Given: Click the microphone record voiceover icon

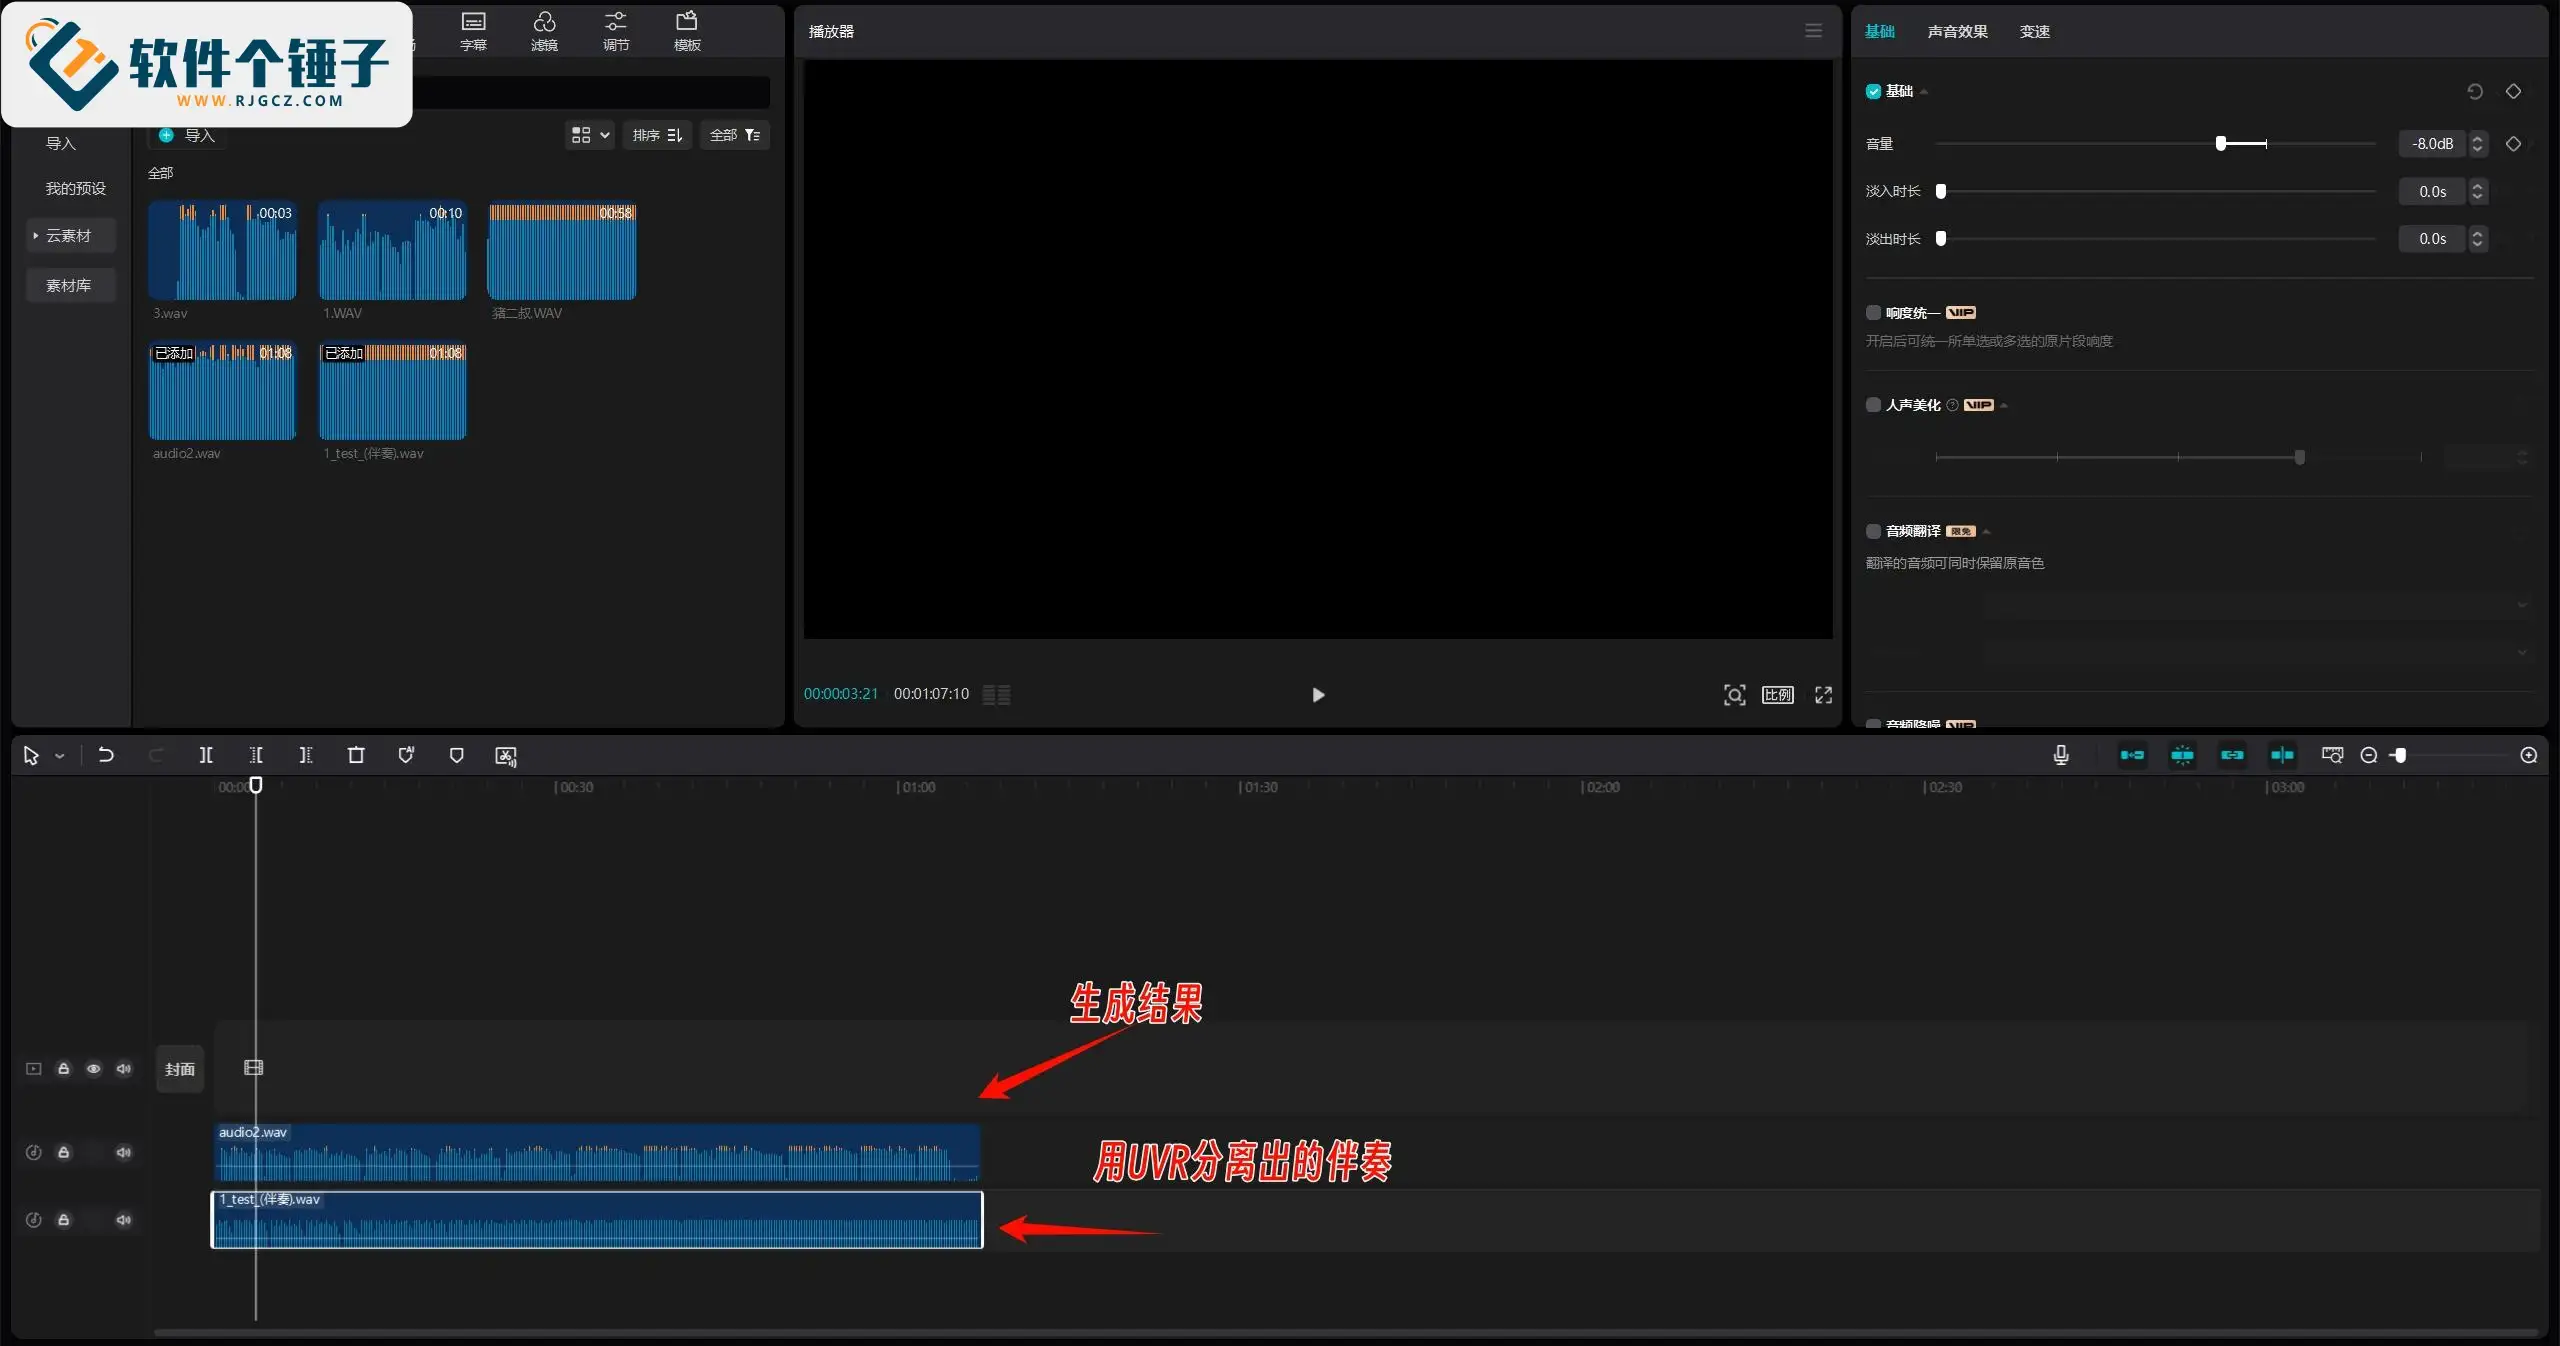Looking at the screenshot, I should (2061, 755).
